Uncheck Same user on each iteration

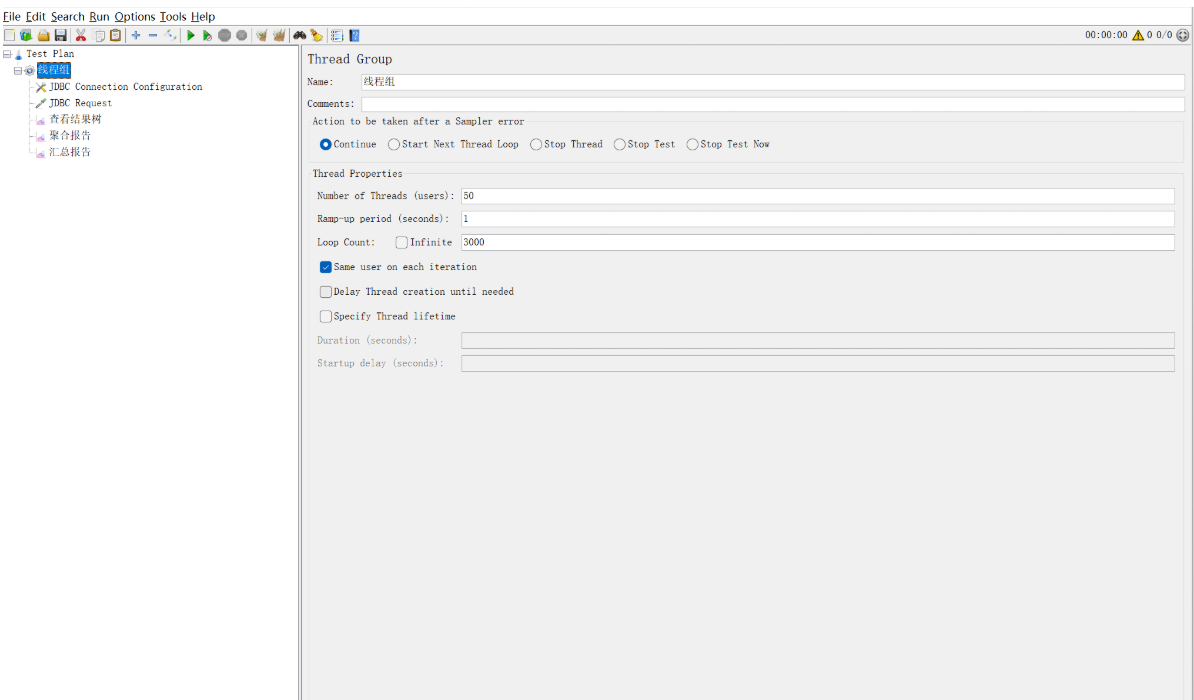tap(325, 267)
